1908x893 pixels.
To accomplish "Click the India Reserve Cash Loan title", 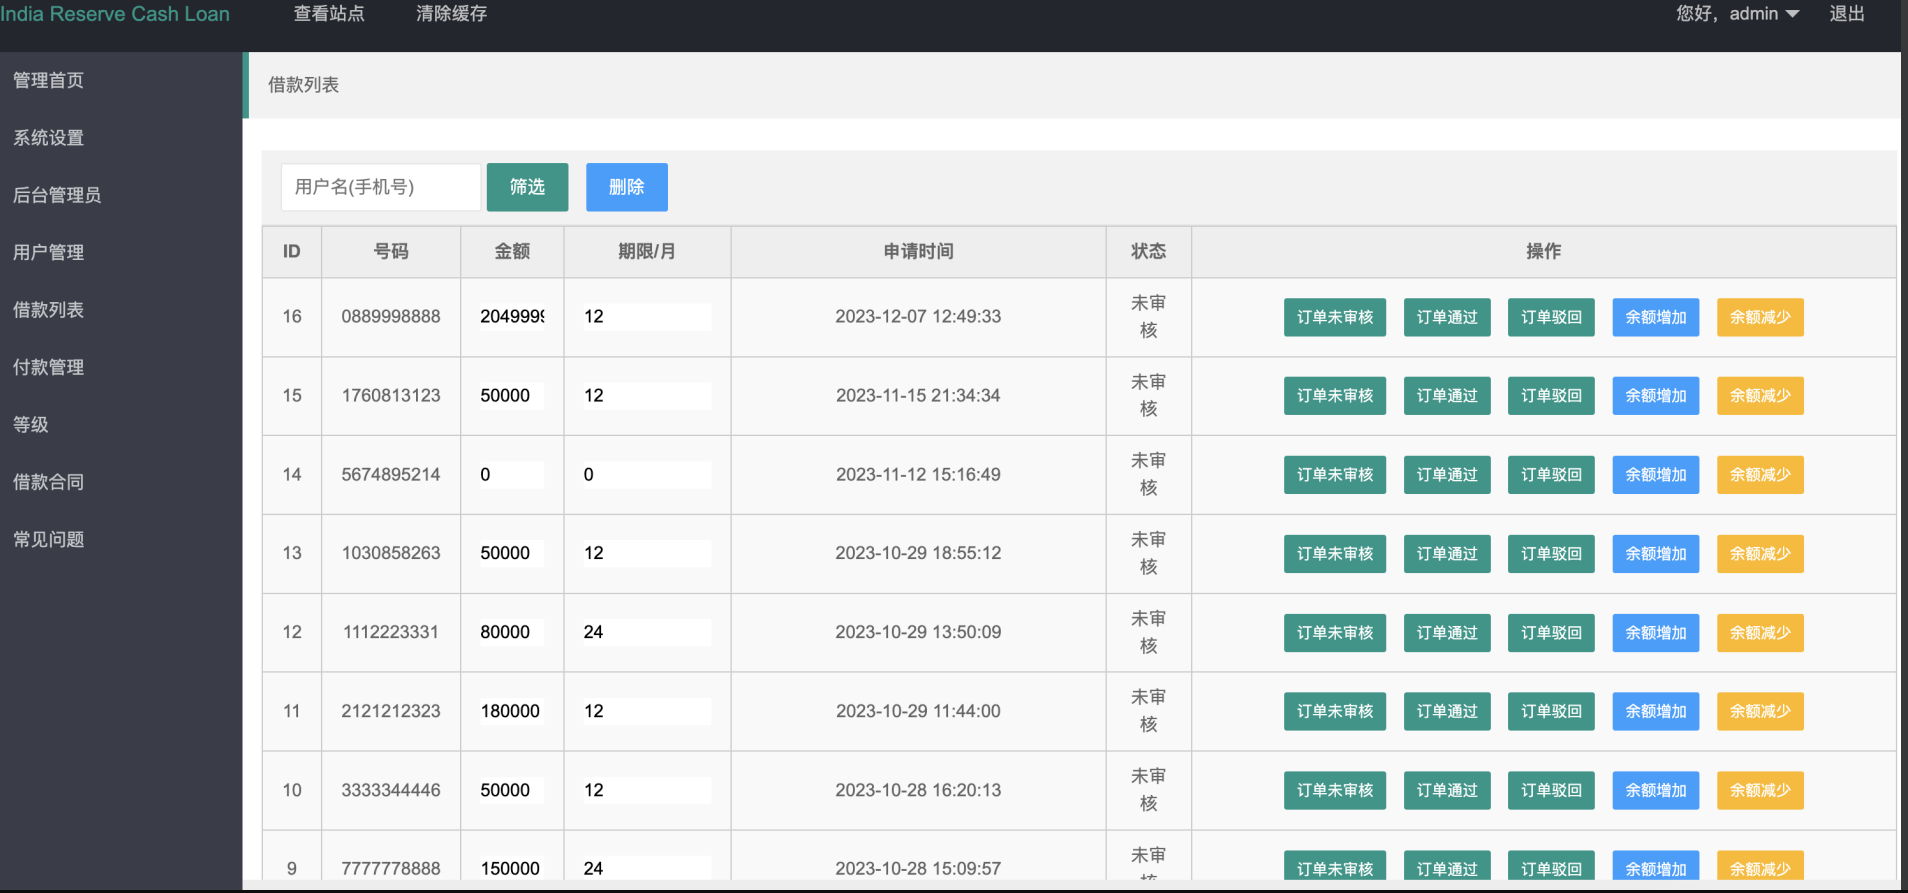I will coord(115,14).
